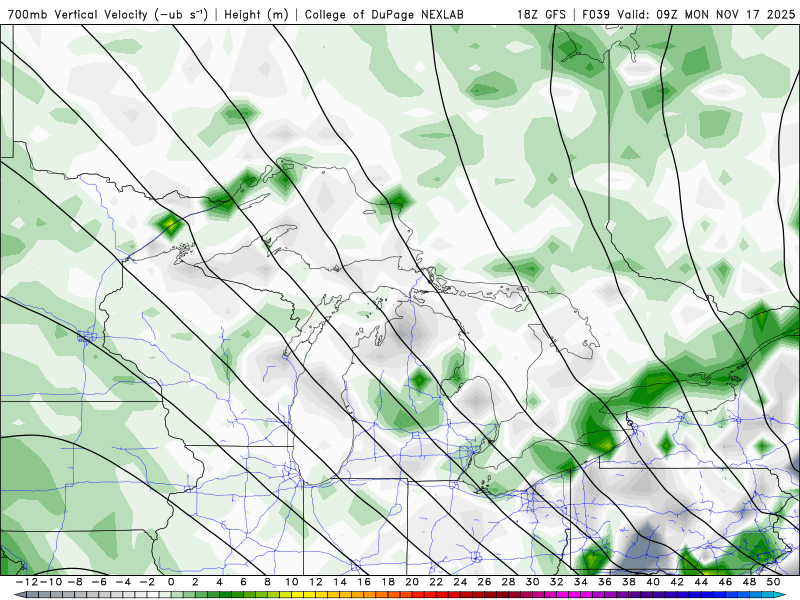Click the '20' color scale label

412,582
